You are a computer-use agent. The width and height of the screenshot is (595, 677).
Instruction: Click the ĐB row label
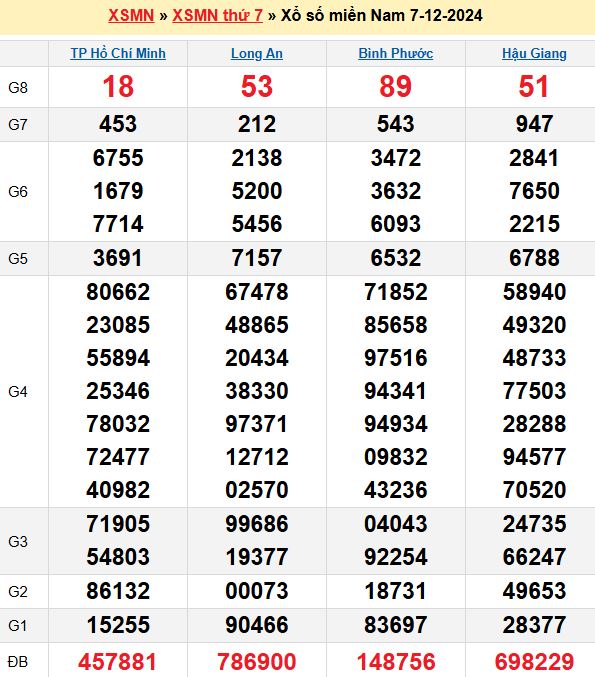click(x=18, y=662)
